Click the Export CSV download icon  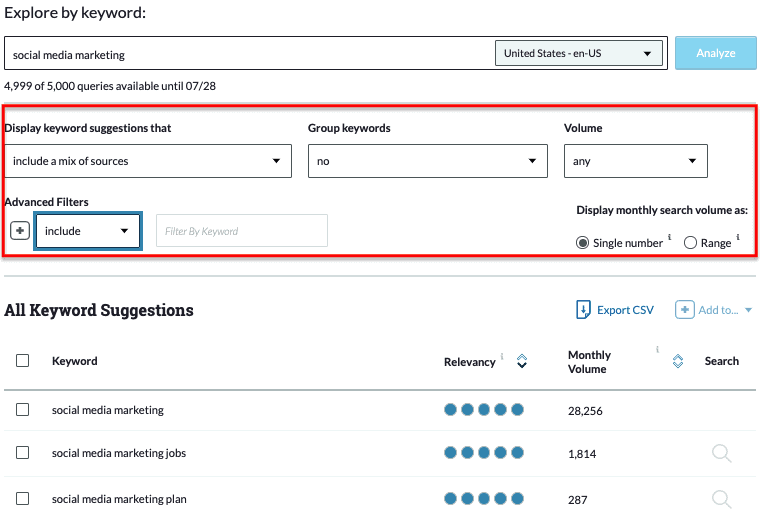(584, 310)
